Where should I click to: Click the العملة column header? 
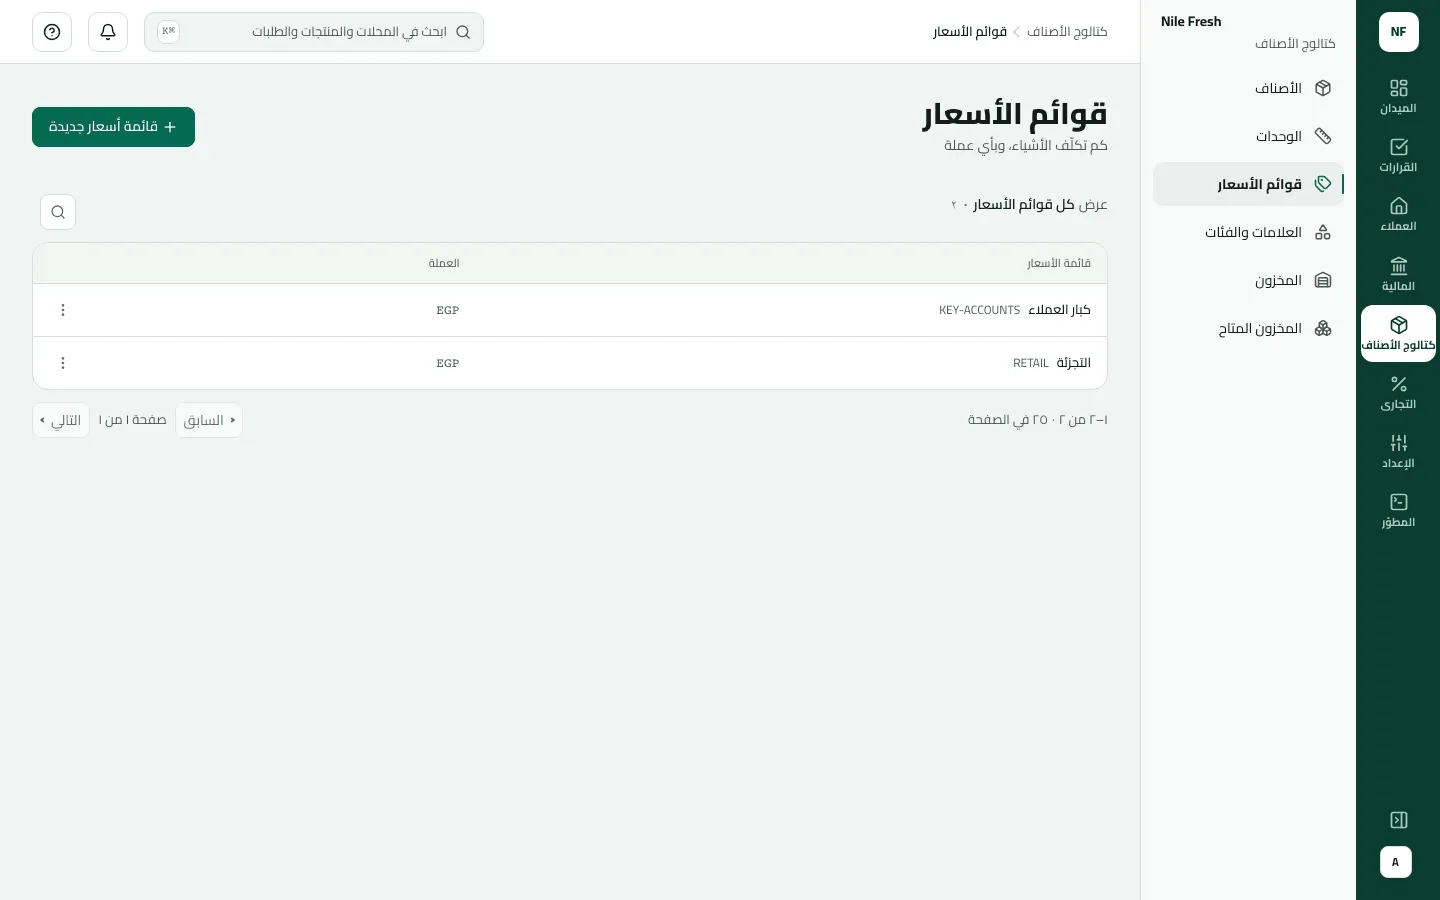click(444, 263)
